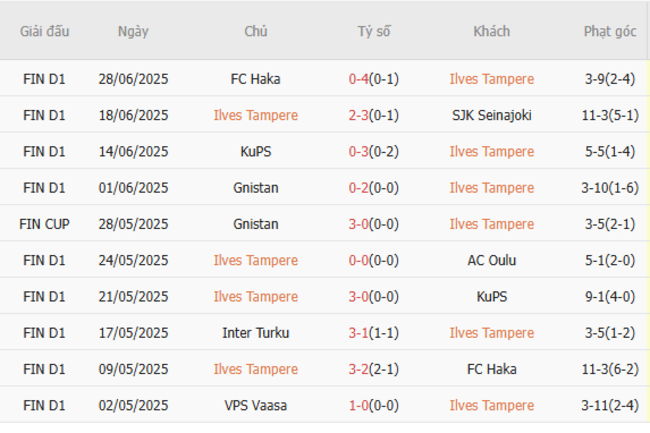
Task: Open KuPS home team on 14/06/2025
Action: pos(255,151)
